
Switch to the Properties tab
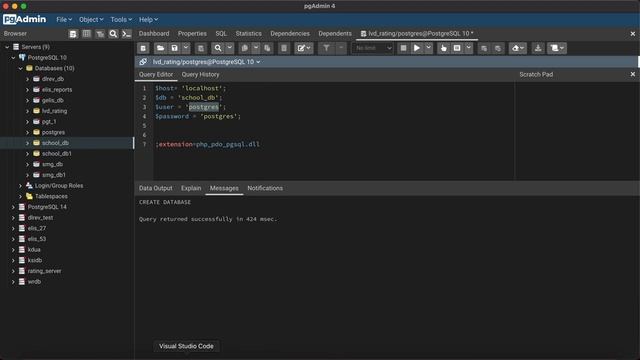[192, 33]
